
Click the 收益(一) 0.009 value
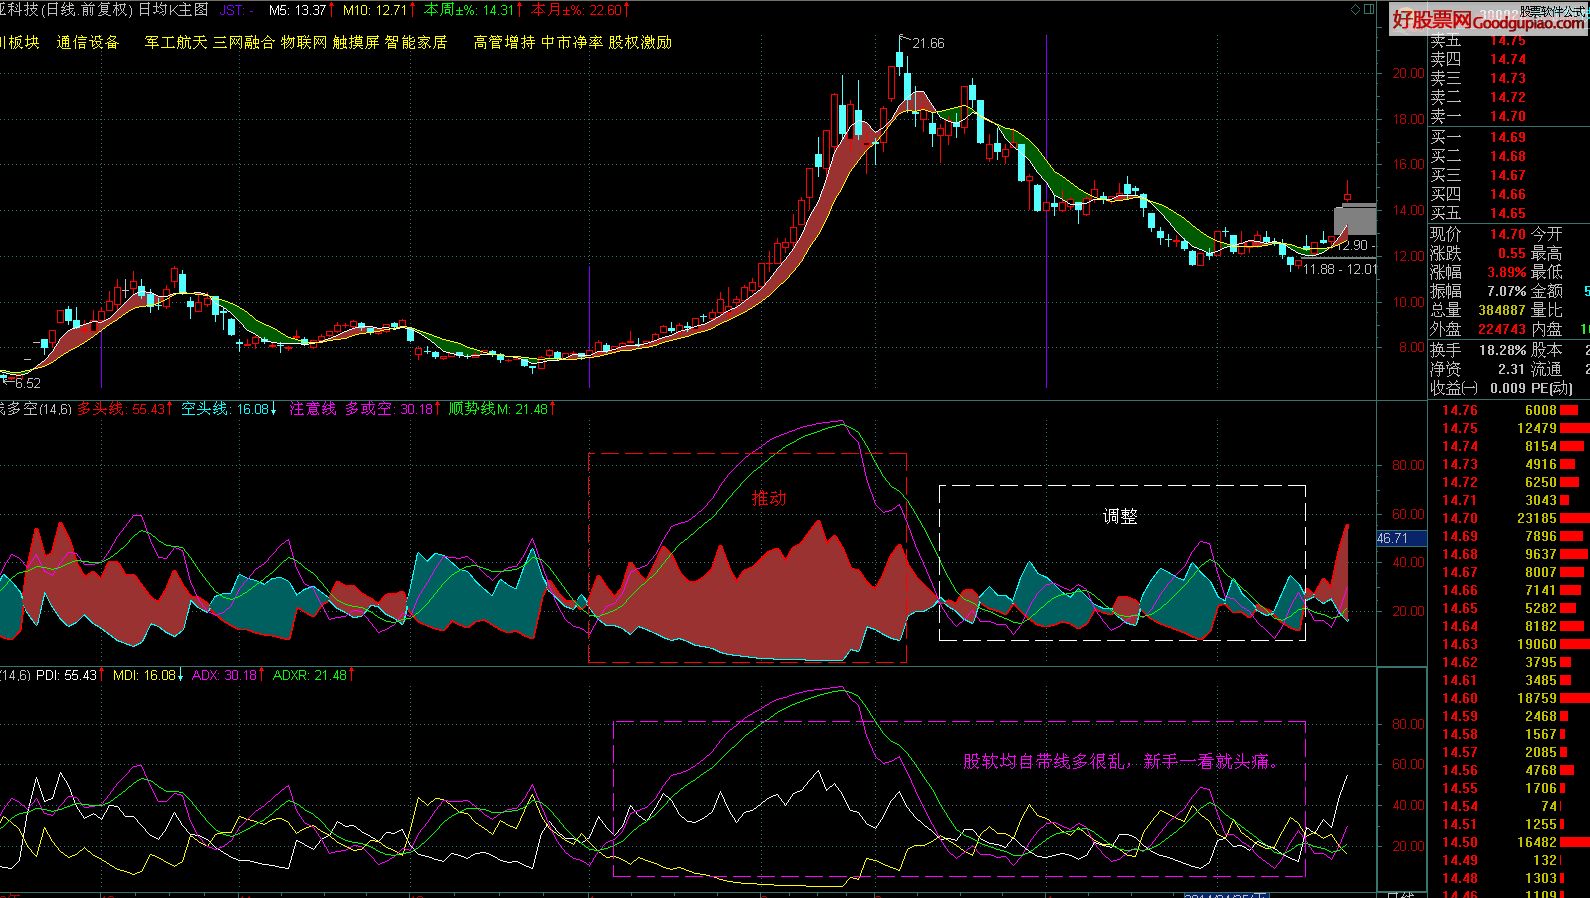coord(1508,388)
